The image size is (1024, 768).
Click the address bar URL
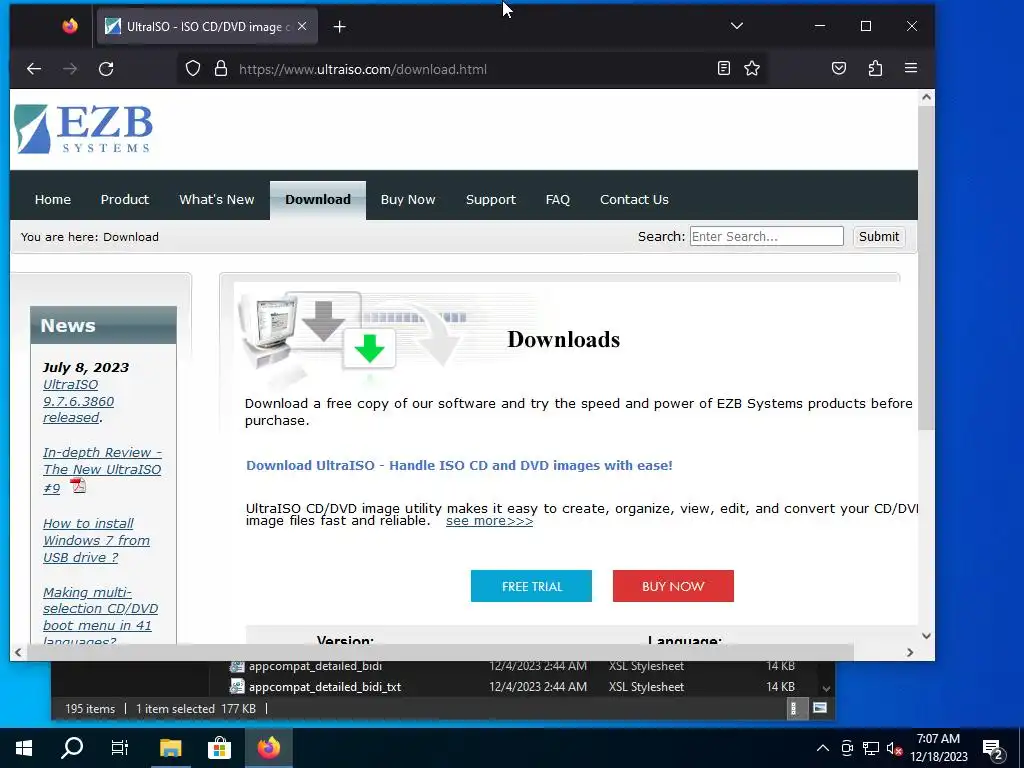click(362, 69)
